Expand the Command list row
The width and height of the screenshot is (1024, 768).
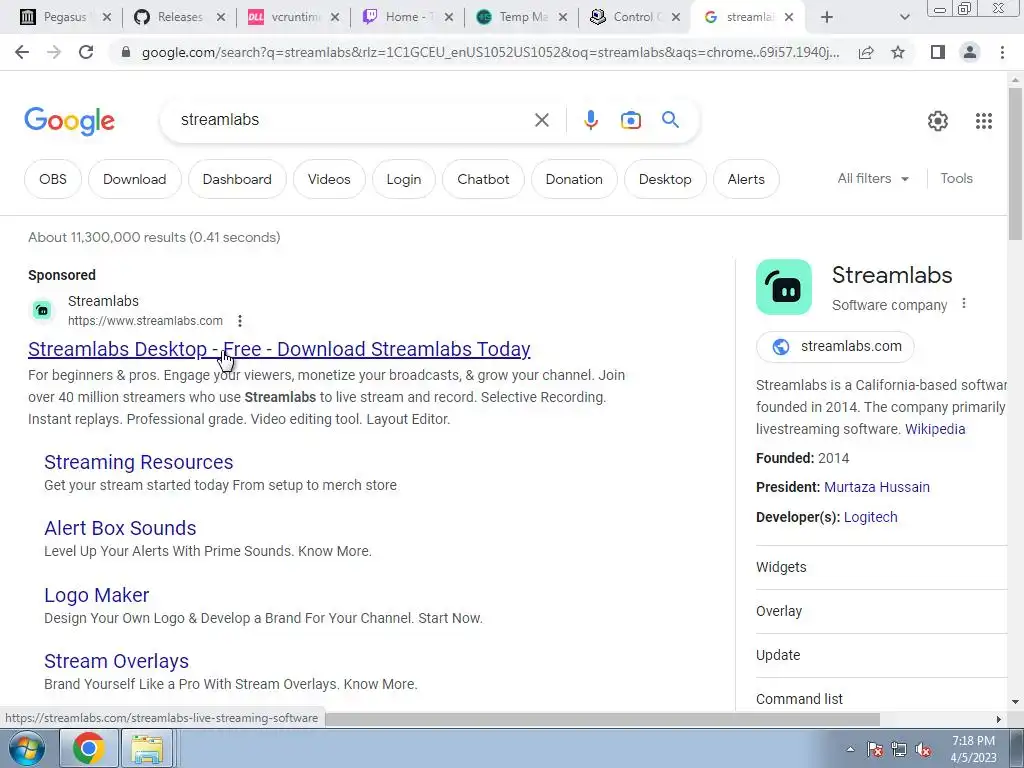[882, 698]
